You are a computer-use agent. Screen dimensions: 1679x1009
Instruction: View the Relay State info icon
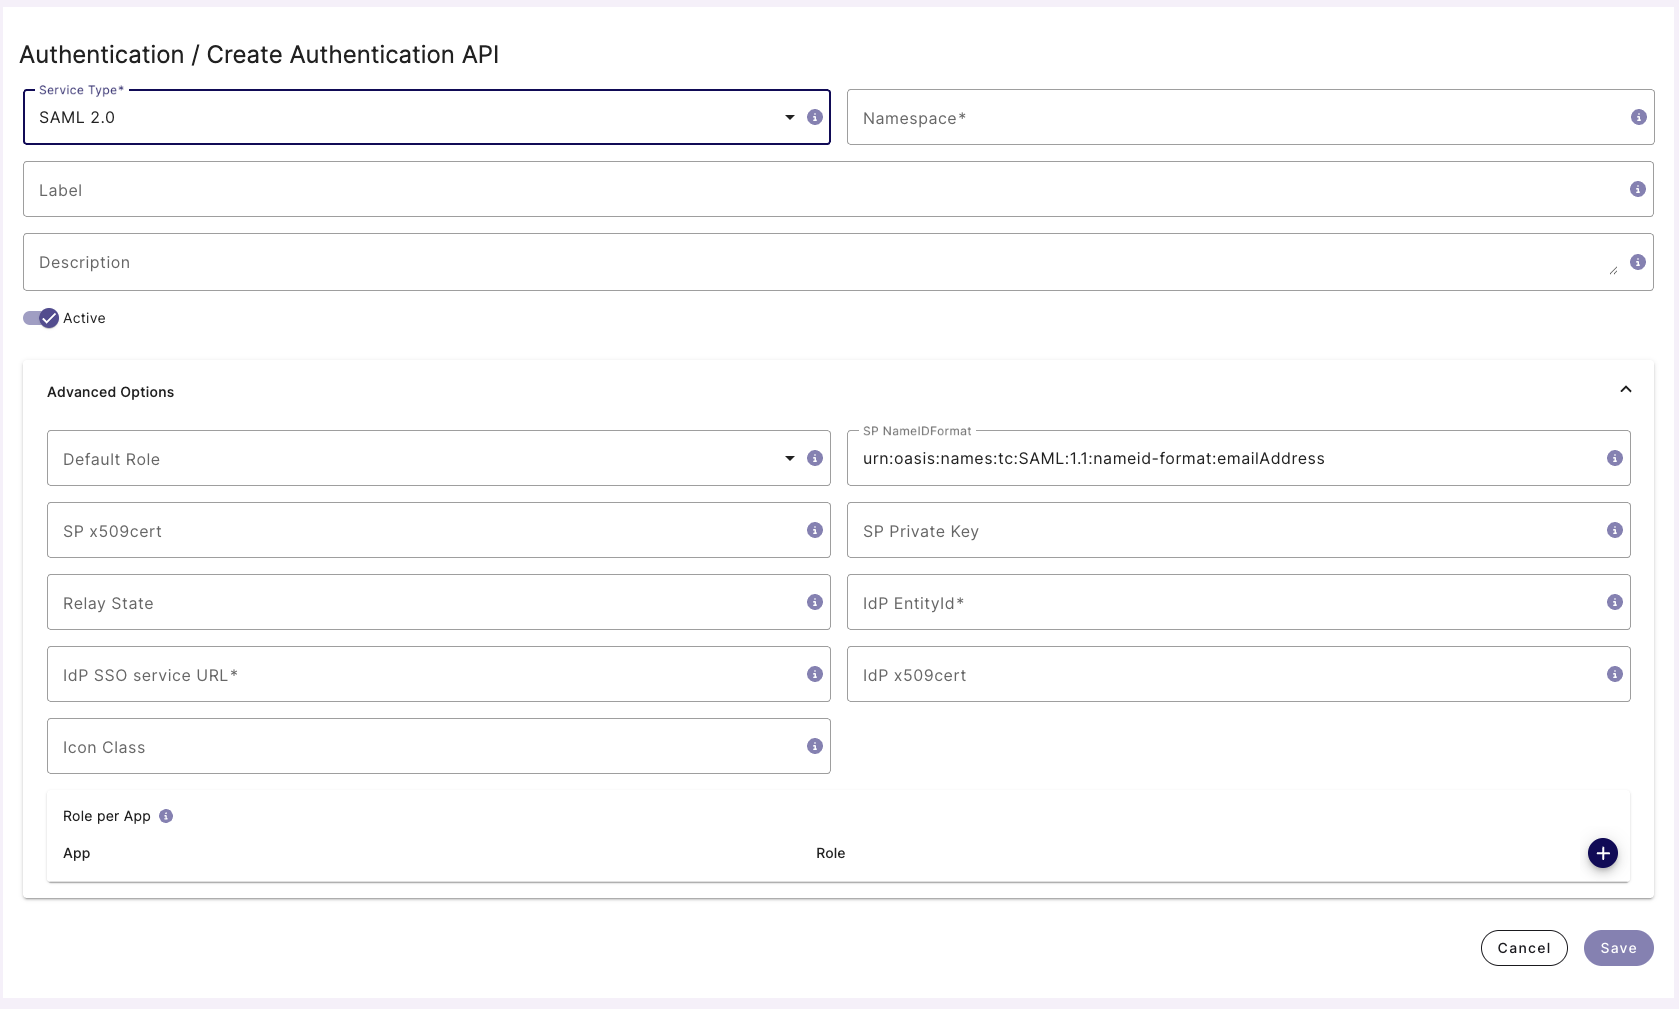pyautogui.click(x=814, y=603)
